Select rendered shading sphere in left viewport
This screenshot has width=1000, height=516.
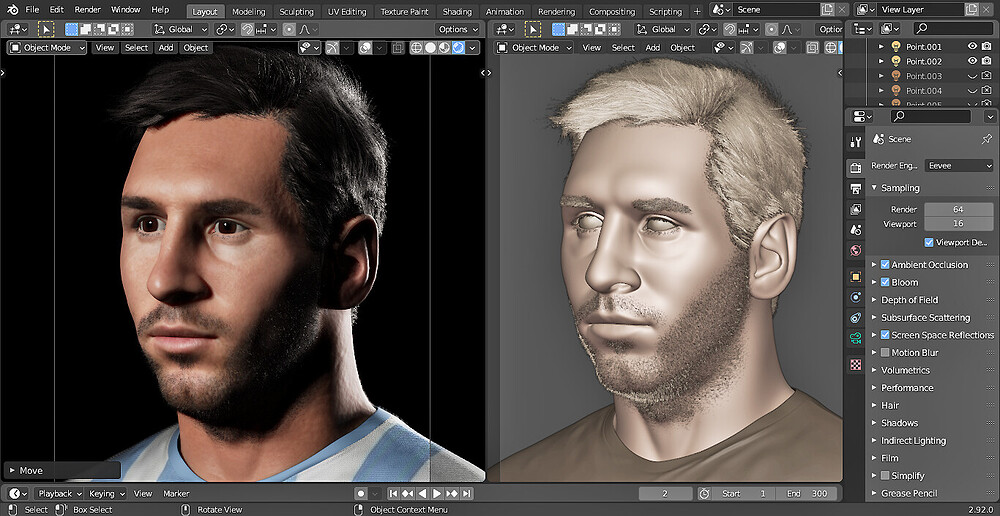coord(458,48)
